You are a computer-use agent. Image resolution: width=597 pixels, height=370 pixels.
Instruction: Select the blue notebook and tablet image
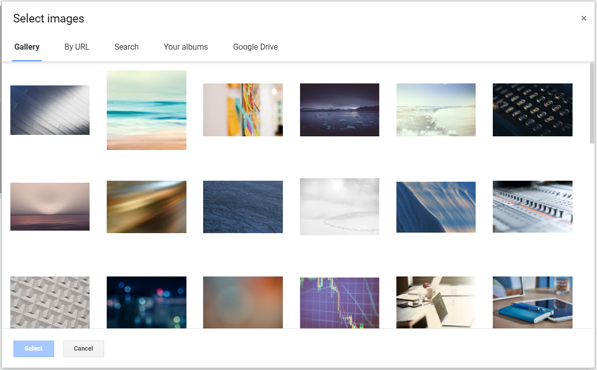pos(532,302)
